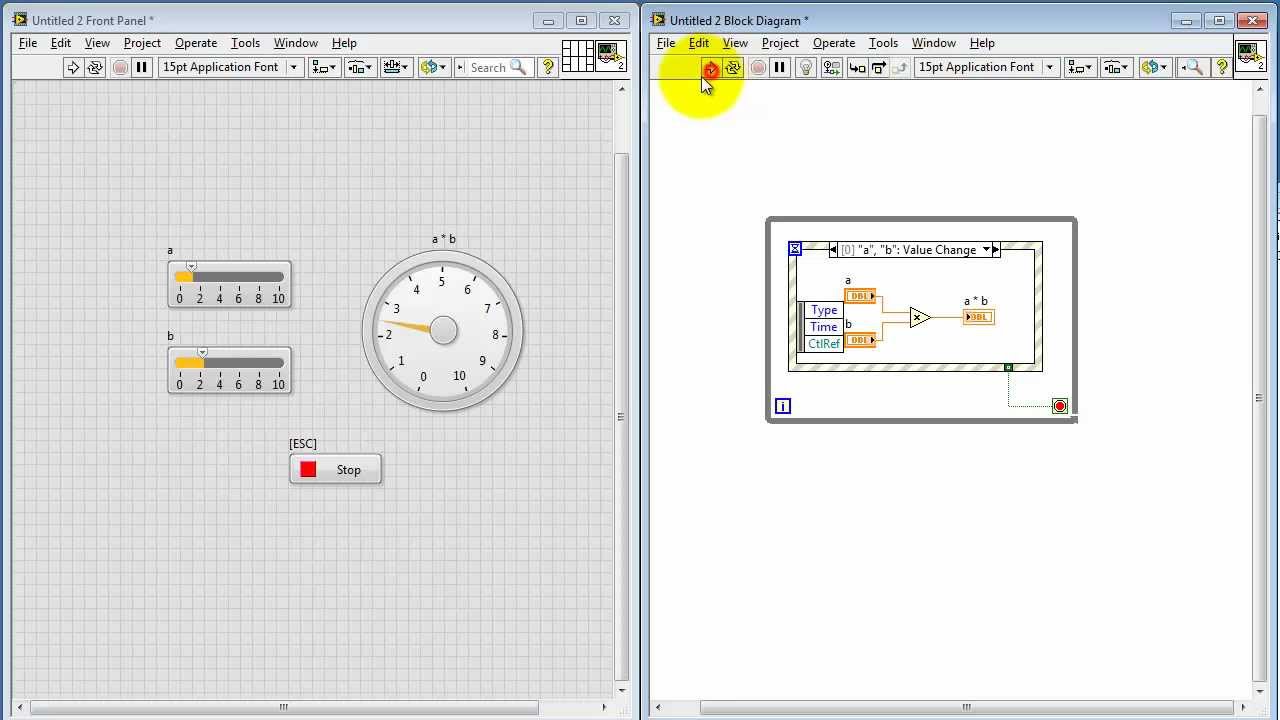Screen dimensions: 1280x720
Task: Click Run Continuously in Front Panel toolbar
Action: coord(95,67)
